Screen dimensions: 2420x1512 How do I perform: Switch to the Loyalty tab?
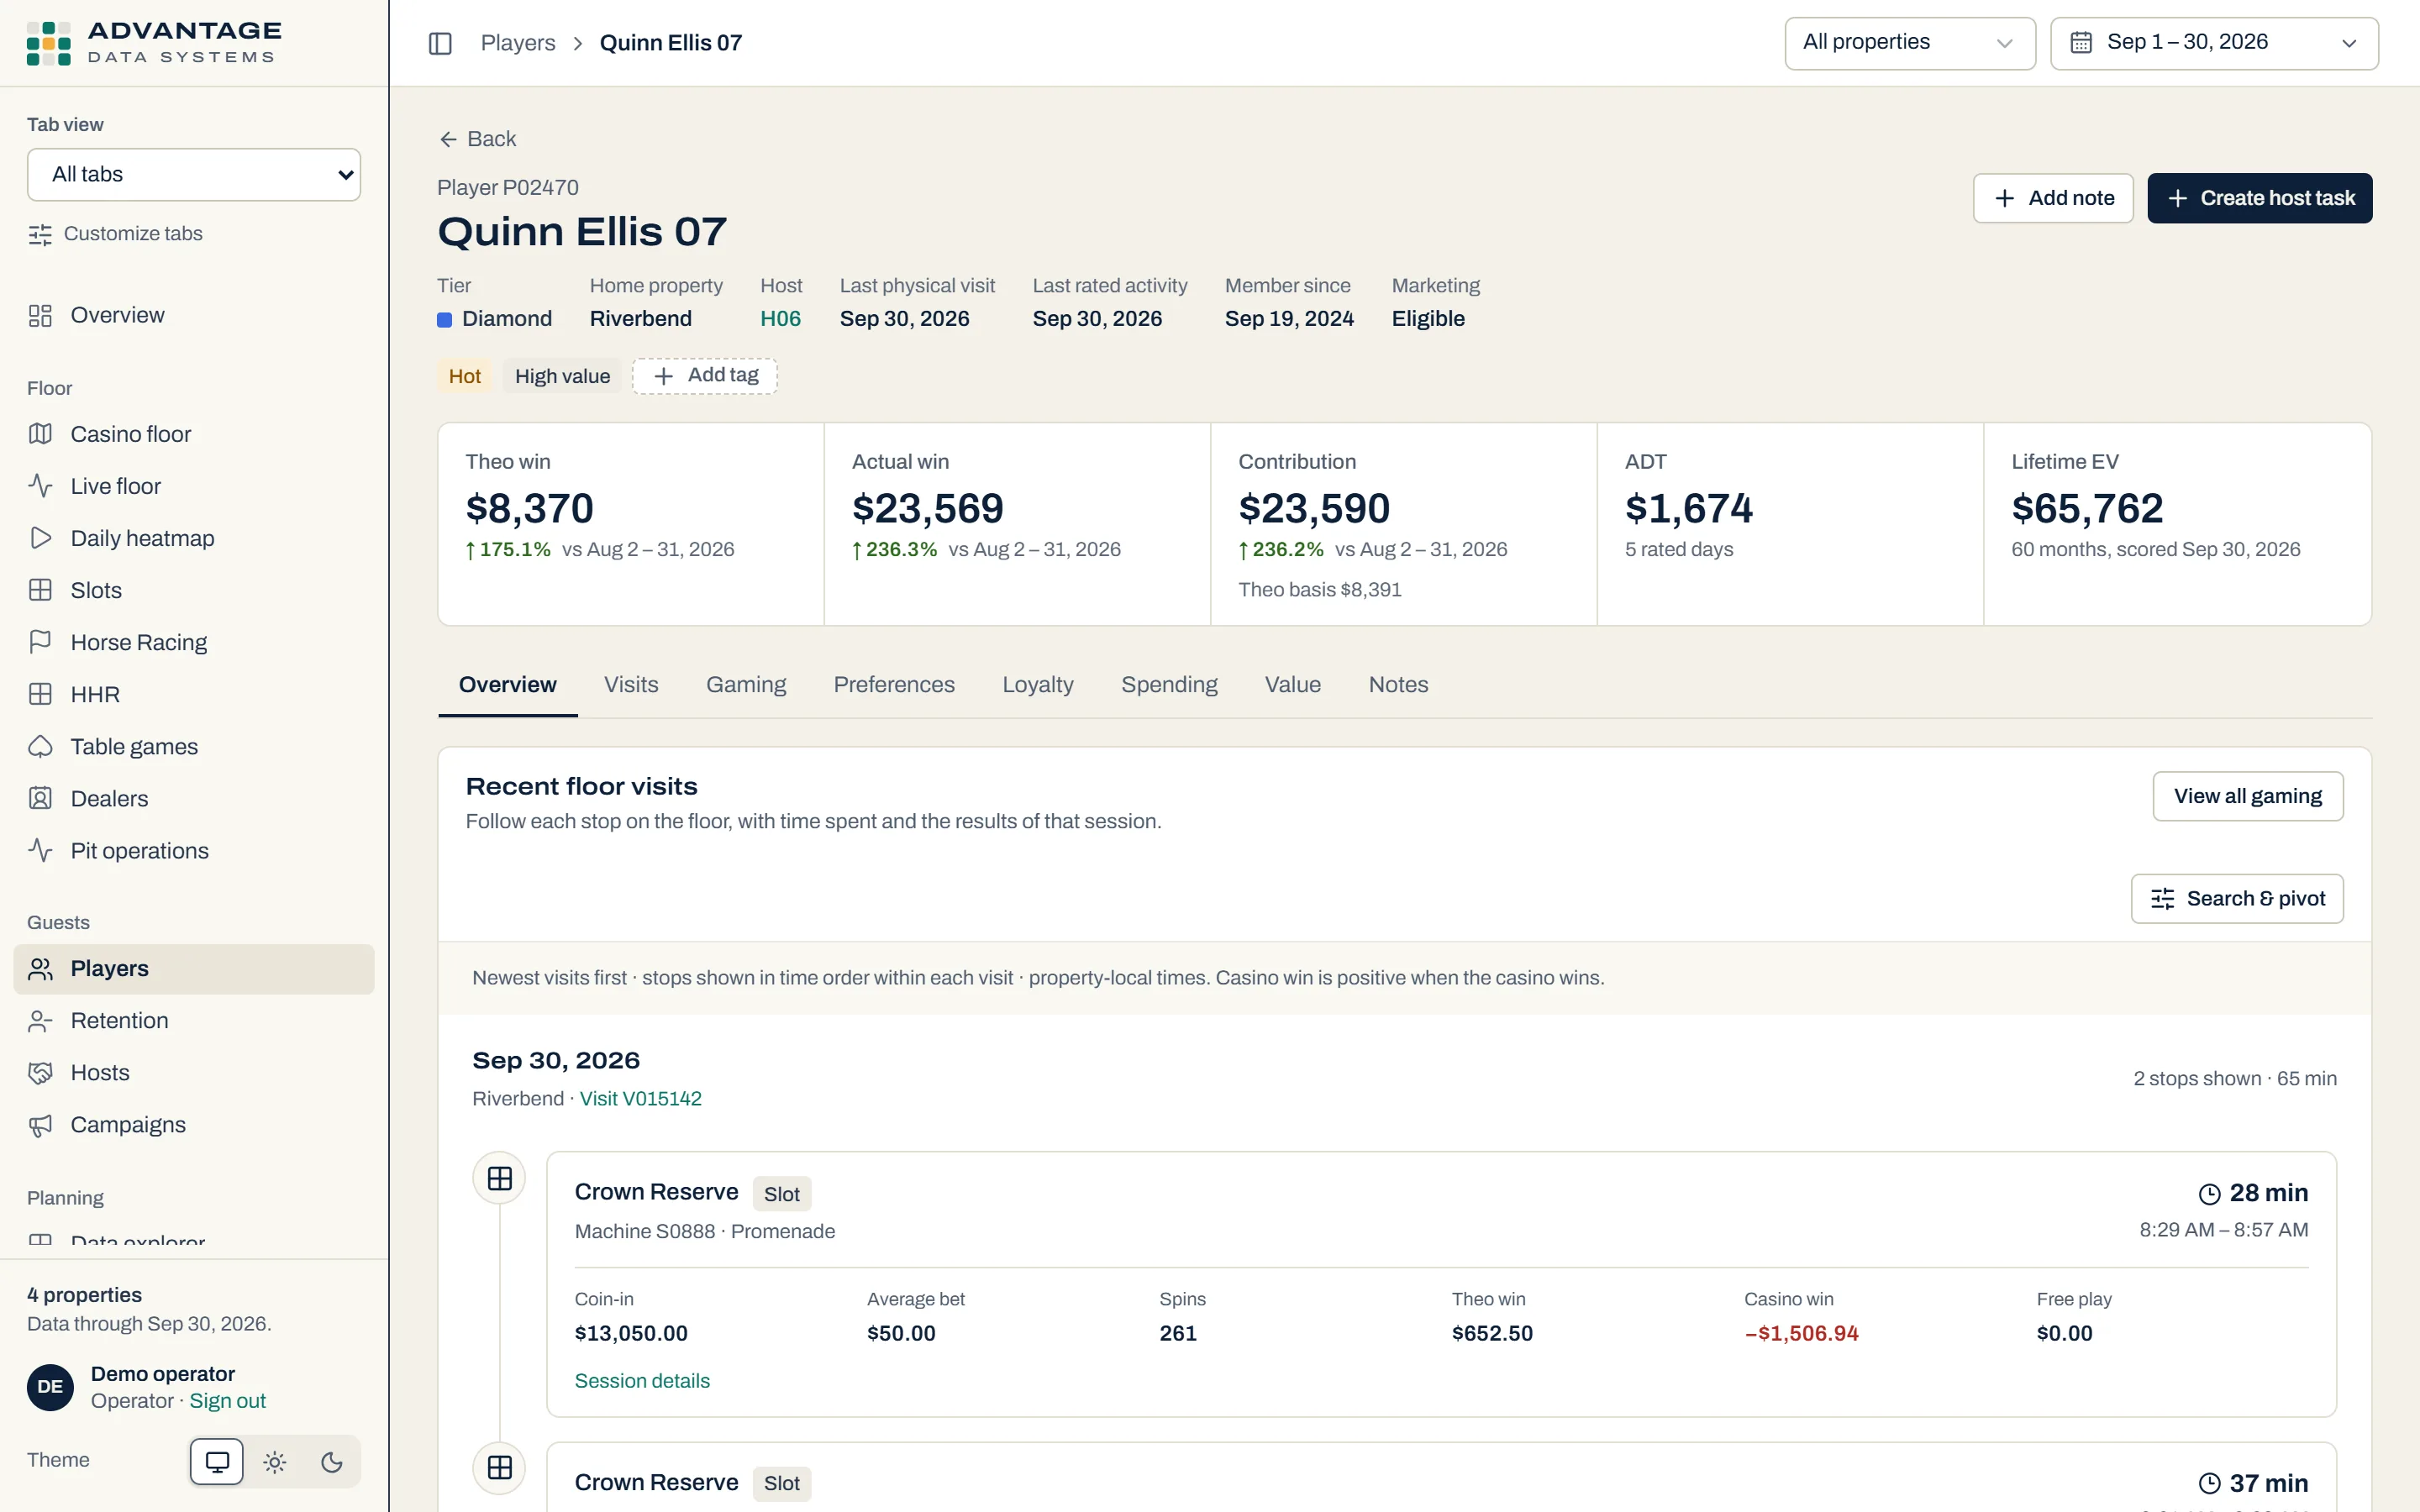pyautogui.click(x=1038, y=685)
